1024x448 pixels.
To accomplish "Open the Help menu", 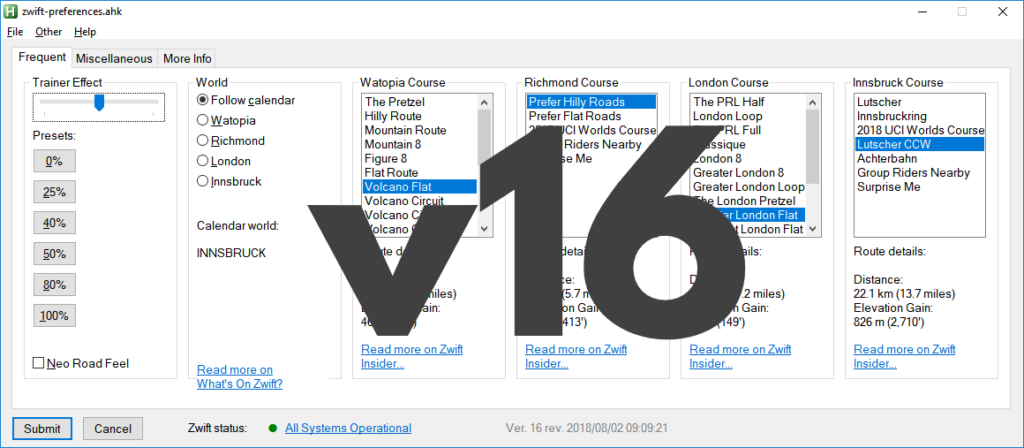I will click(85, 31).
